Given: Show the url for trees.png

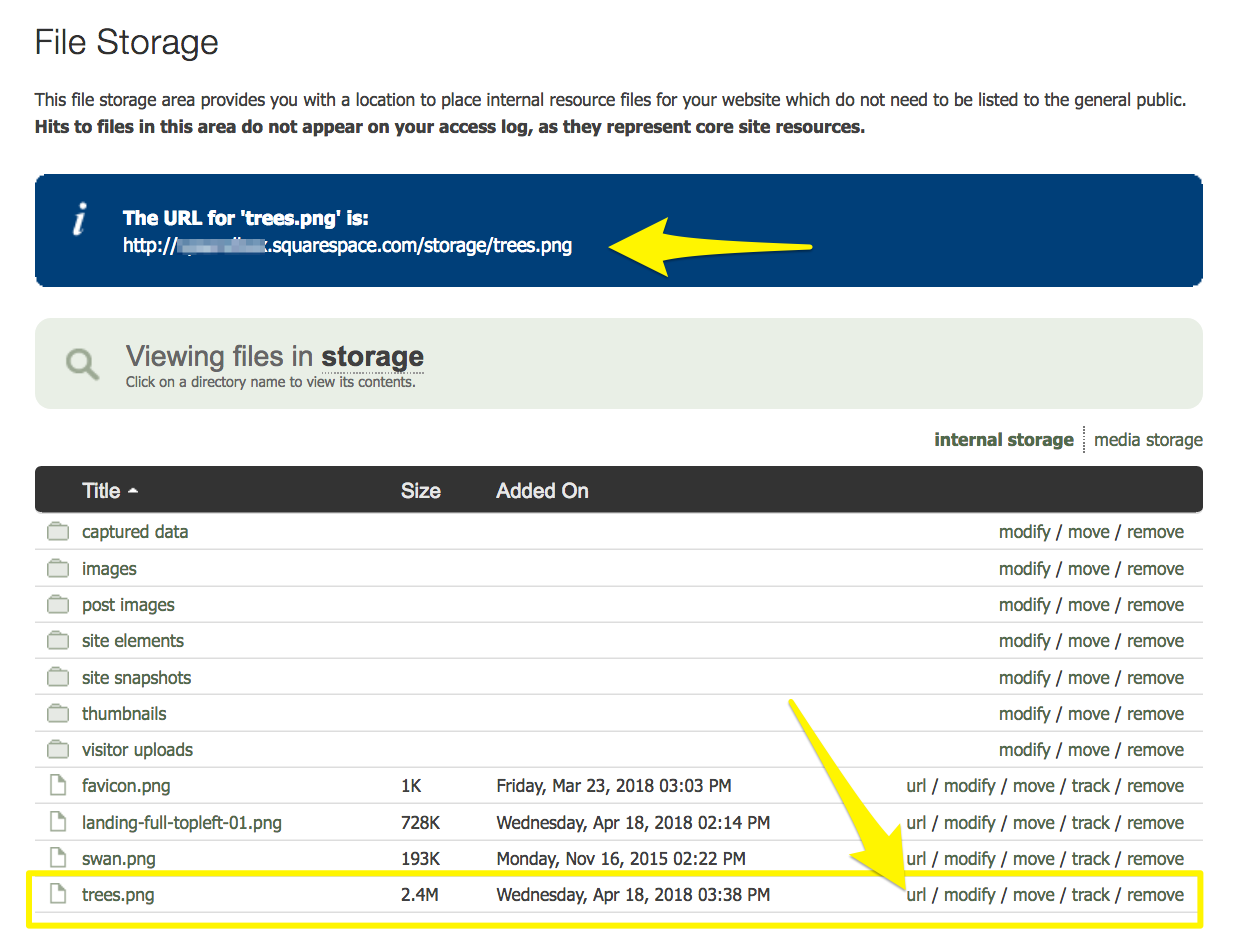Looking at the screenshot, I should pyautogui.click(x=916, y=895).
